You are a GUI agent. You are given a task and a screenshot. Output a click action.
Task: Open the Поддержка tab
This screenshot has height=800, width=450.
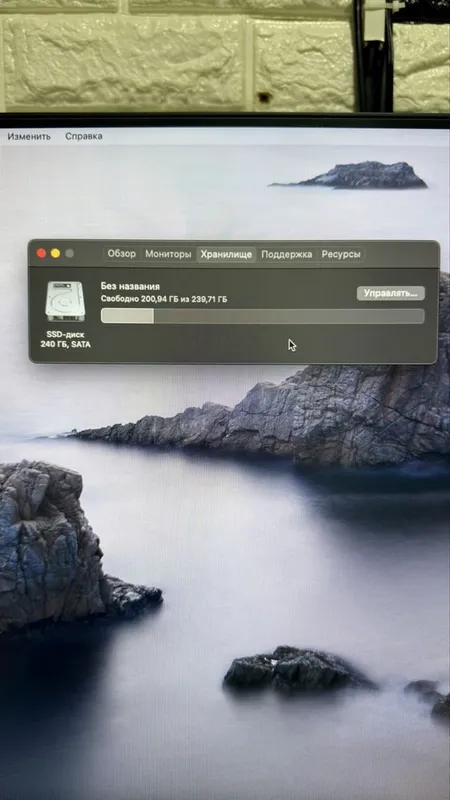pos(287,254)
